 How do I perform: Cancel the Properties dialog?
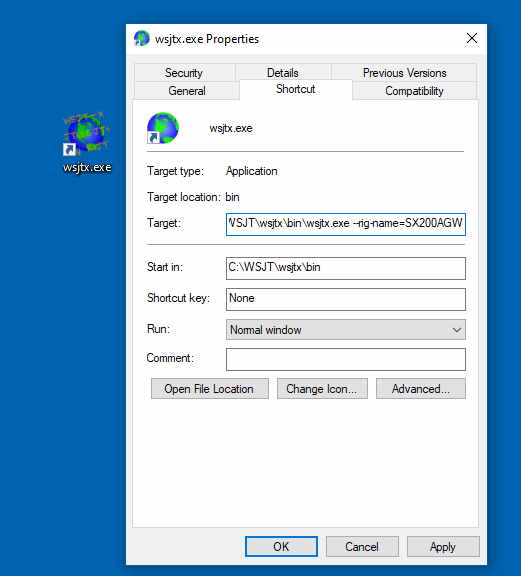point(362,546)
